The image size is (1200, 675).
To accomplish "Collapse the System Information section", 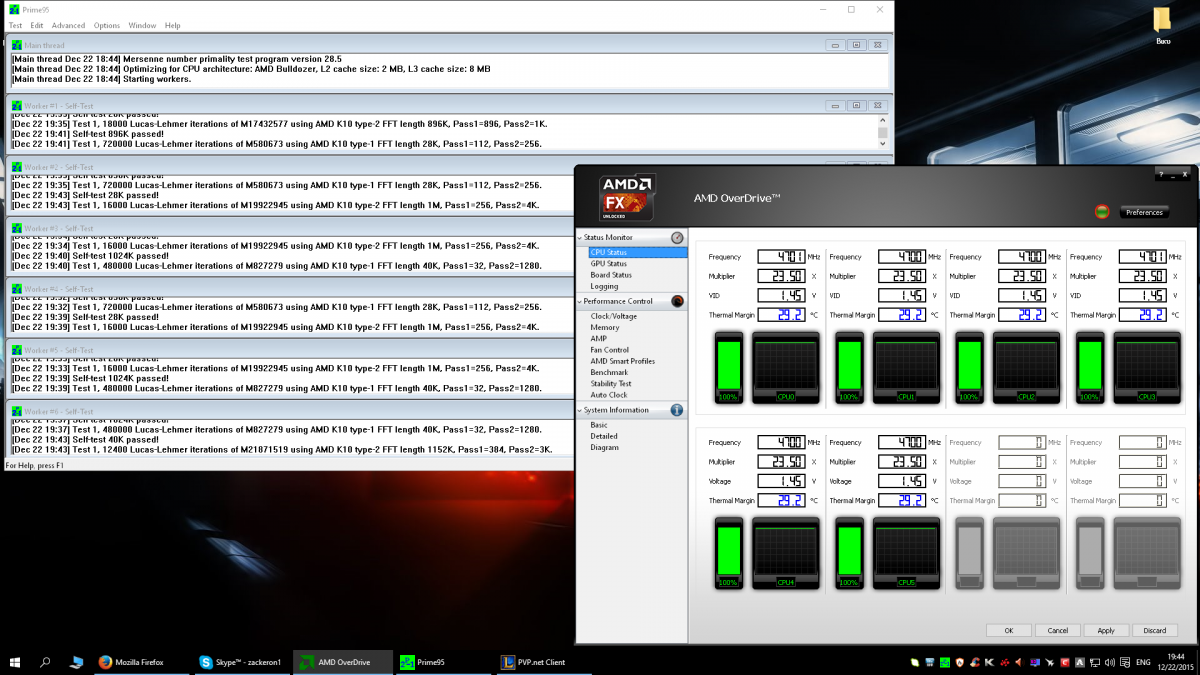I will pyautogui.click(x=580, y=410).
